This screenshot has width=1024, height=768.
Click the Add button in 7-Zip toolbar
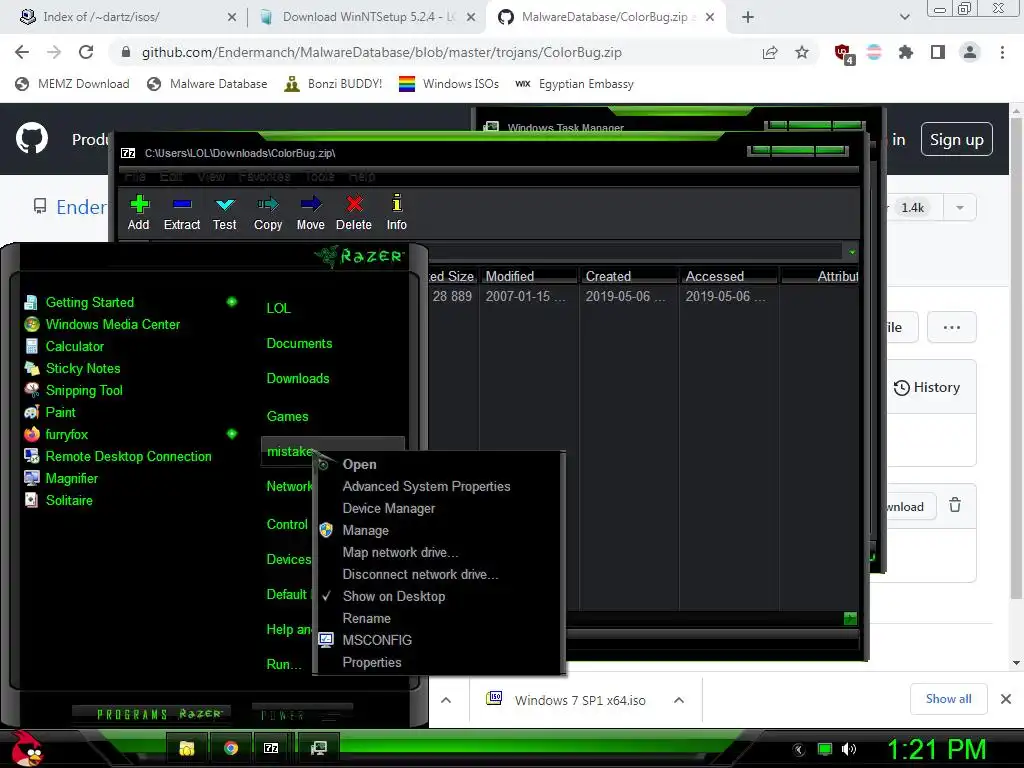pyautogui.click(x=138, y=212)
